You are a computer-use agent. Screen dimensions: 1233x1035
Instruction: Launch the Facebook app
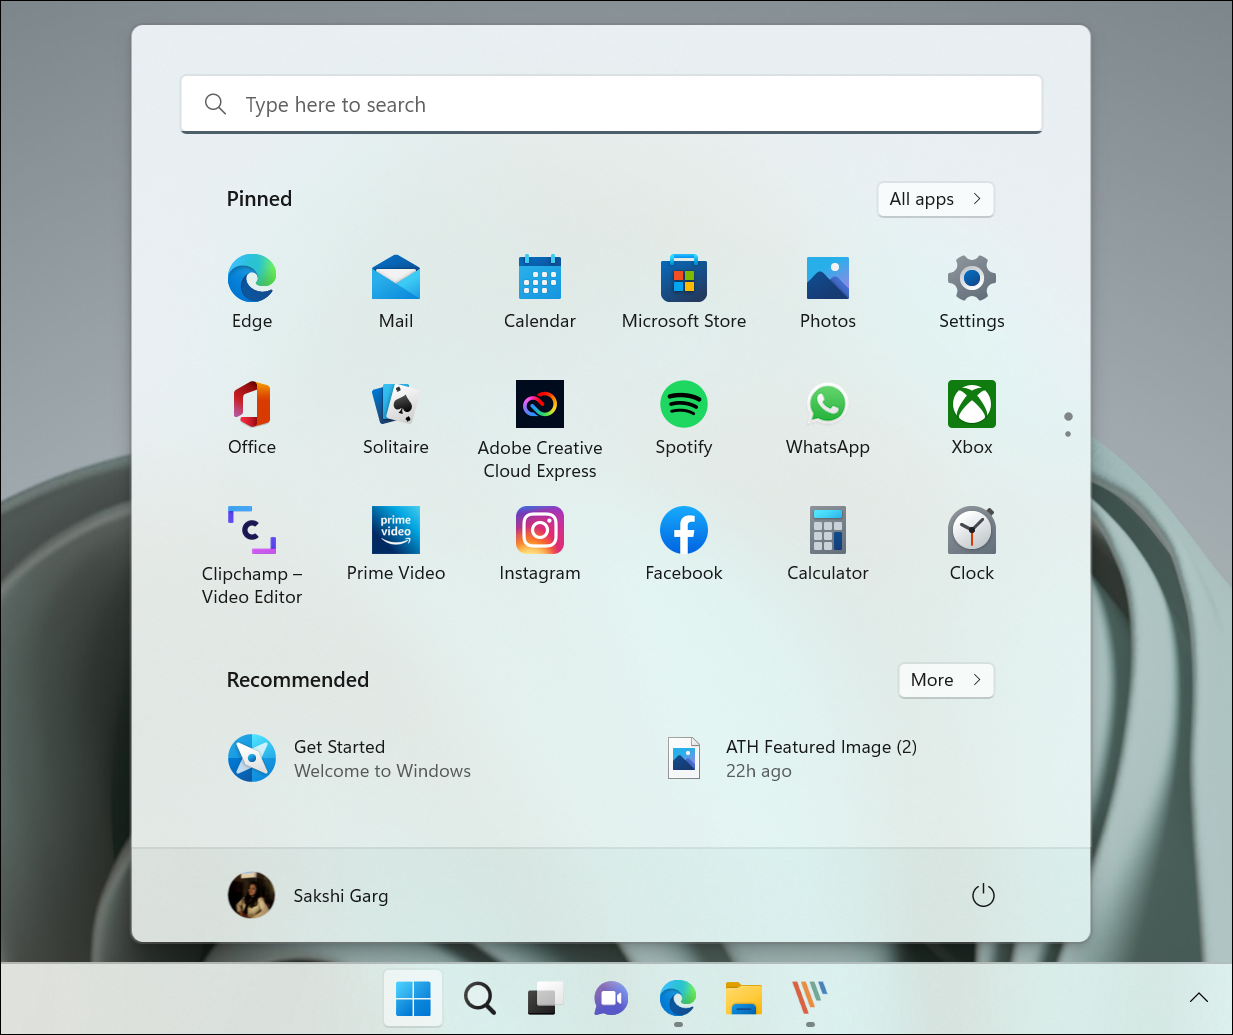pyautogui.click(x=684, y=543)
